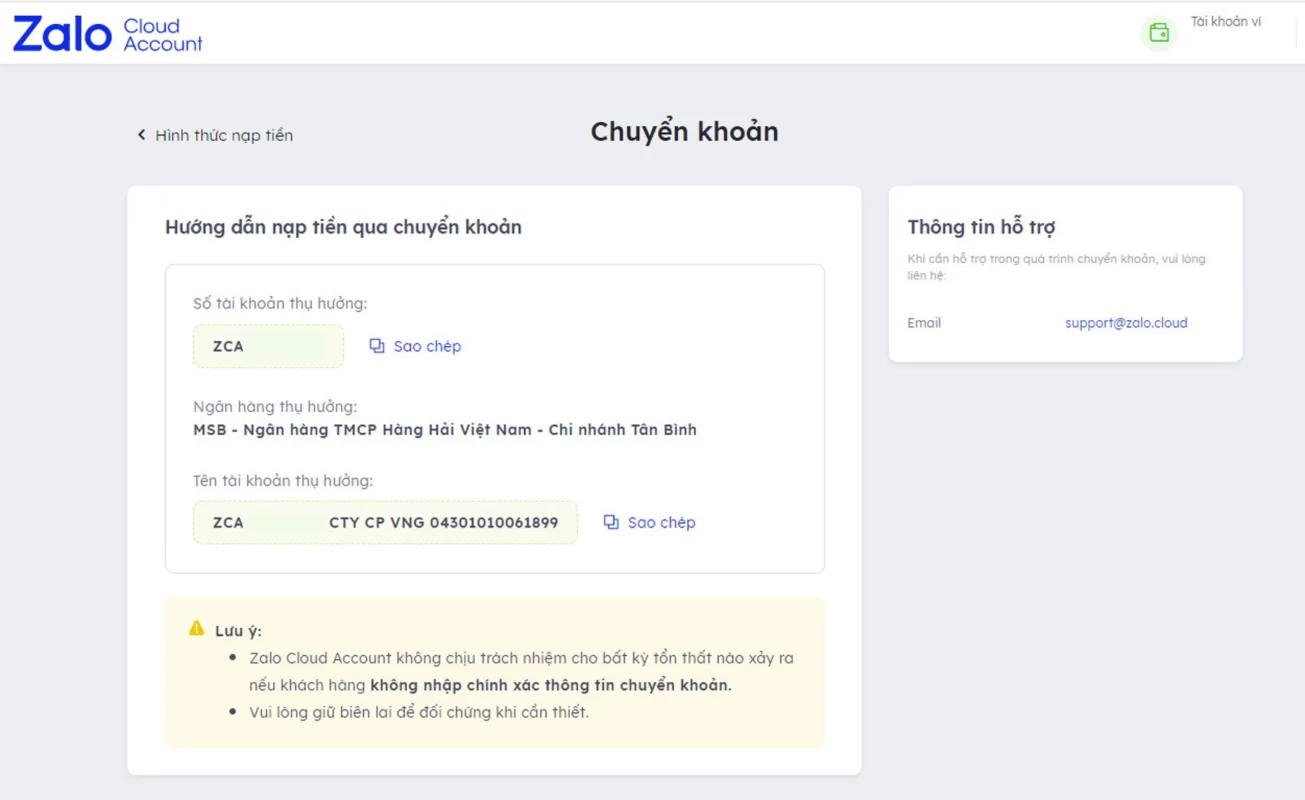Viewport: 1305px width, 800px height.
Task: Click copy icon beside beneficiary account number
Action: pyautogui.click(x=377, y=346)
